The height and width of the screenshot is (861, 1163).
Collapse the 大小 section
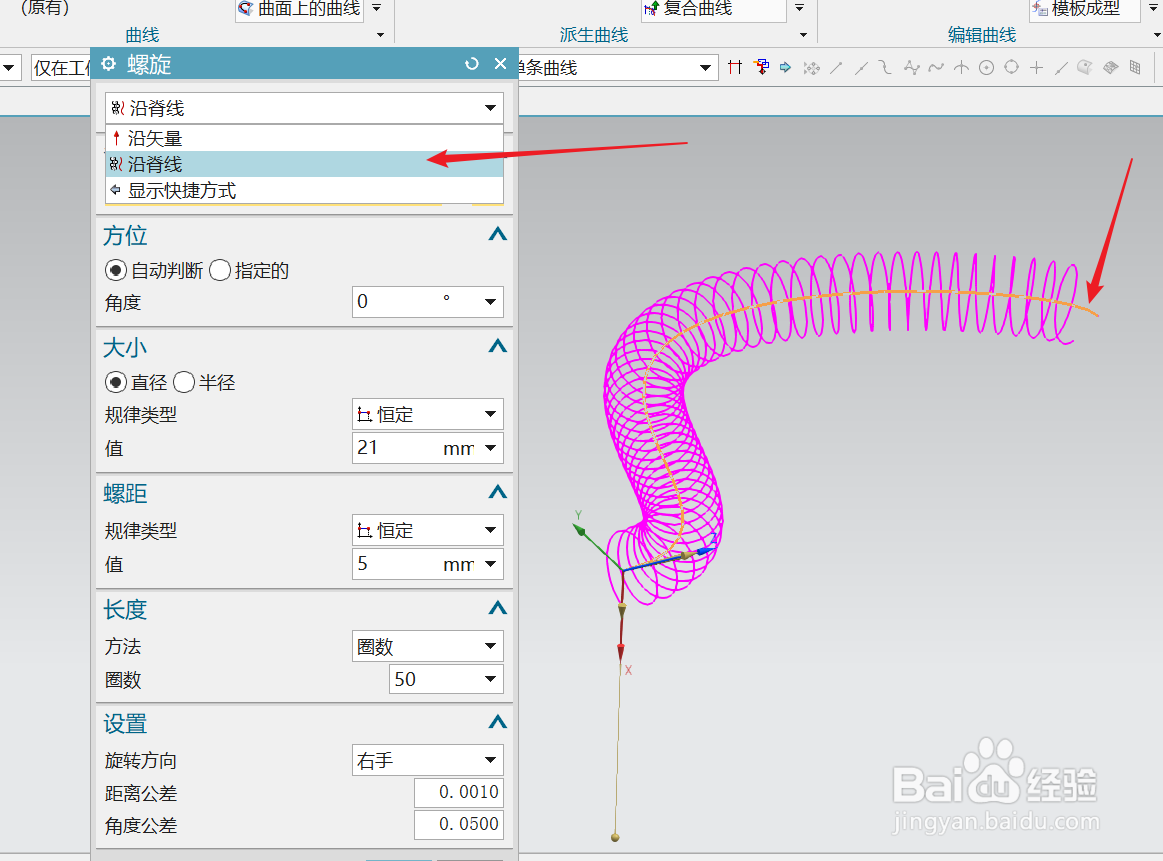pyautogui.click(x=498, y=346)
